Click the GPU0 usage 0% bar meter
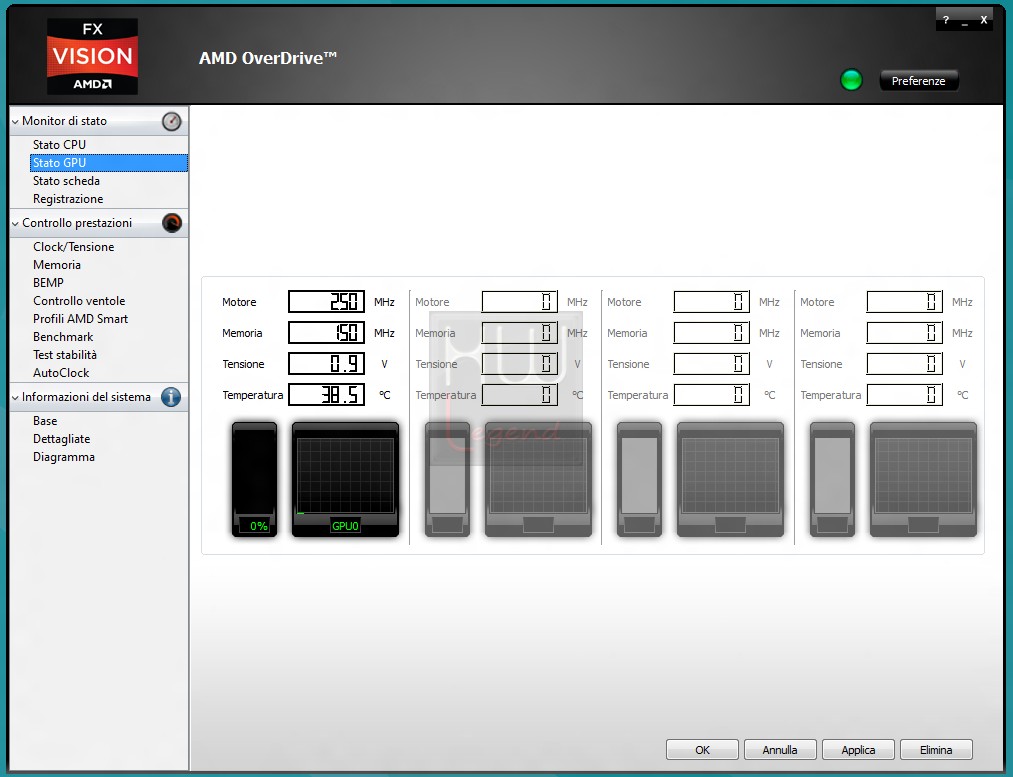The width and height of the screenshot is (1013, 777). [255, 479]
